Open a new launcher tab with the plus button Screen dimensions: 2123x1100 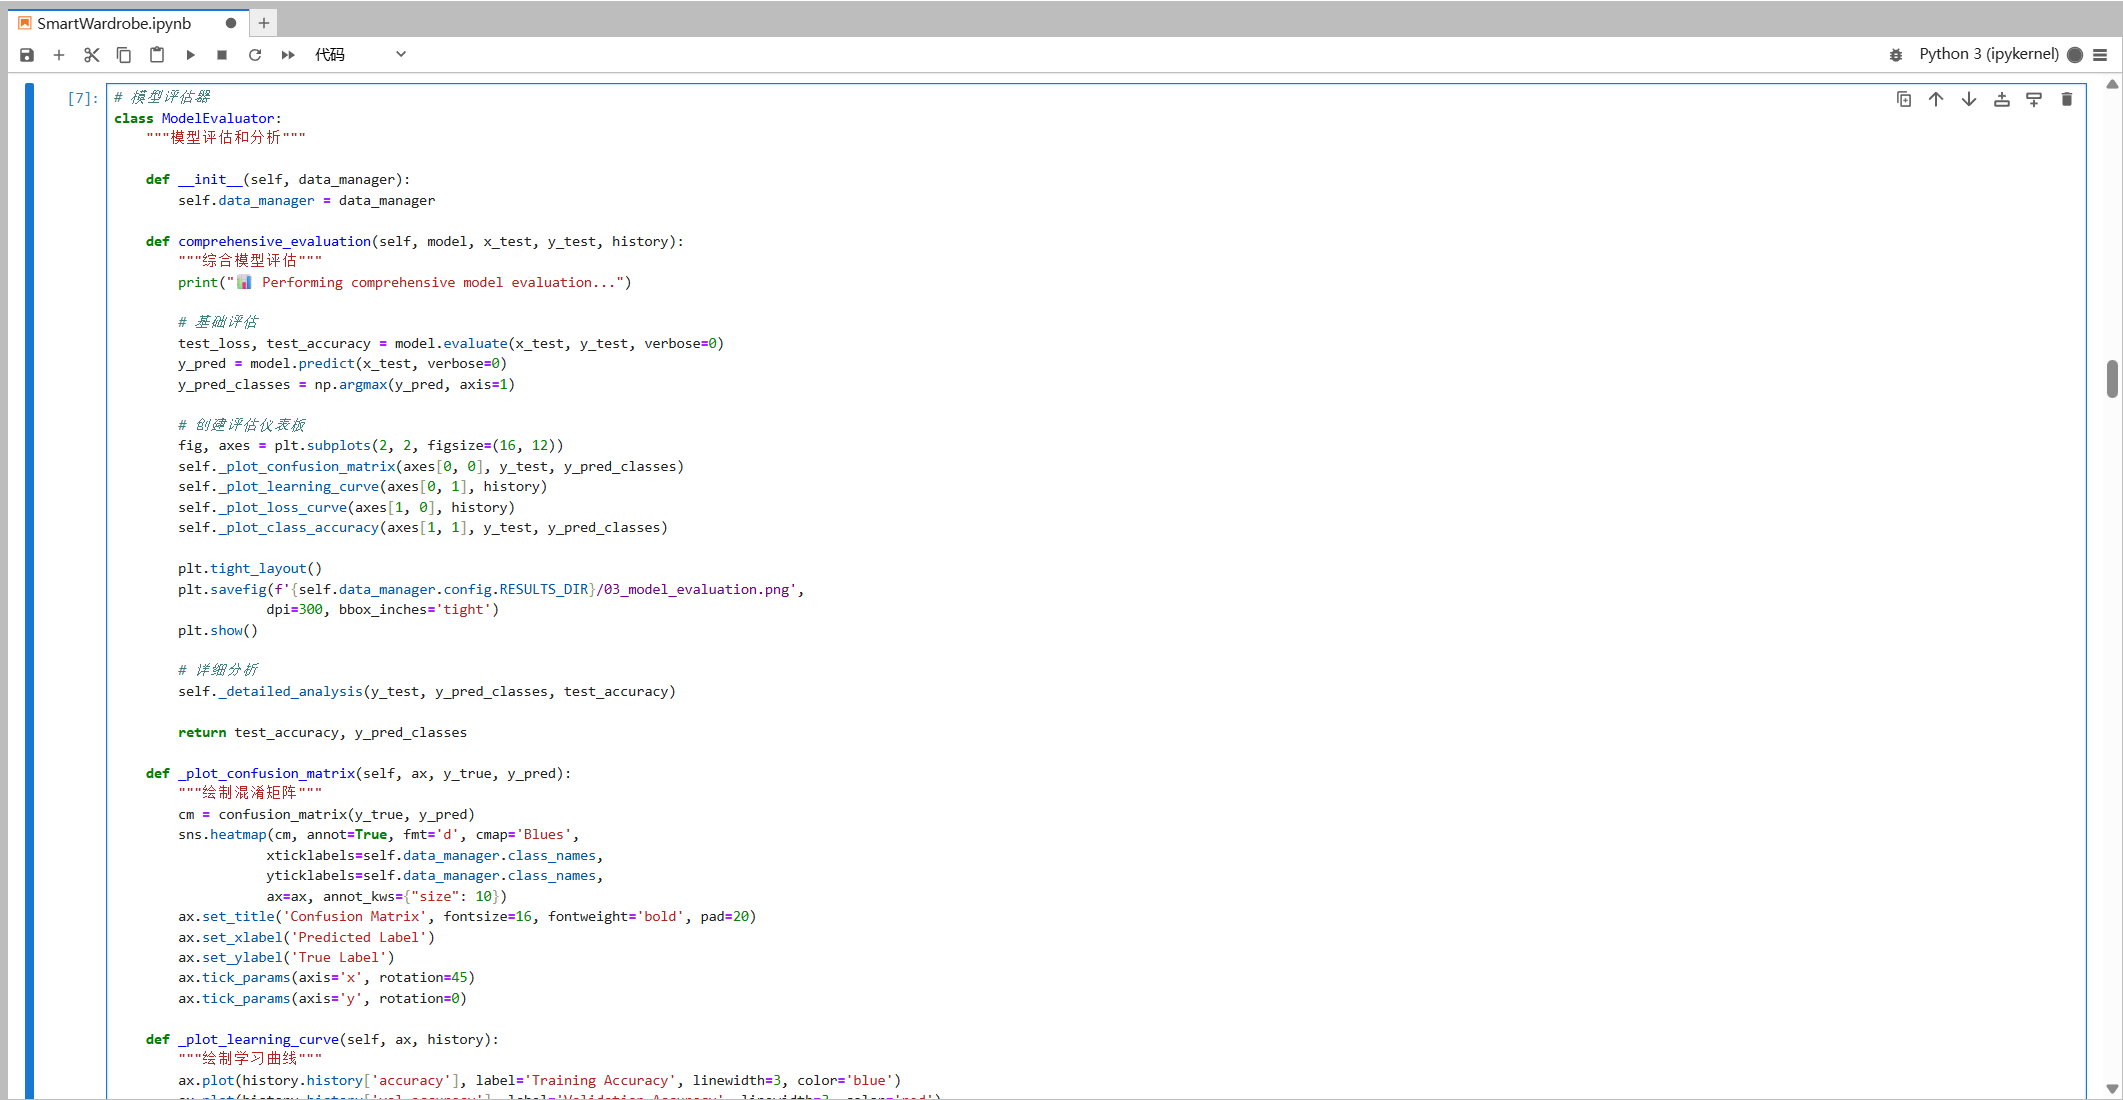point(264,23)
